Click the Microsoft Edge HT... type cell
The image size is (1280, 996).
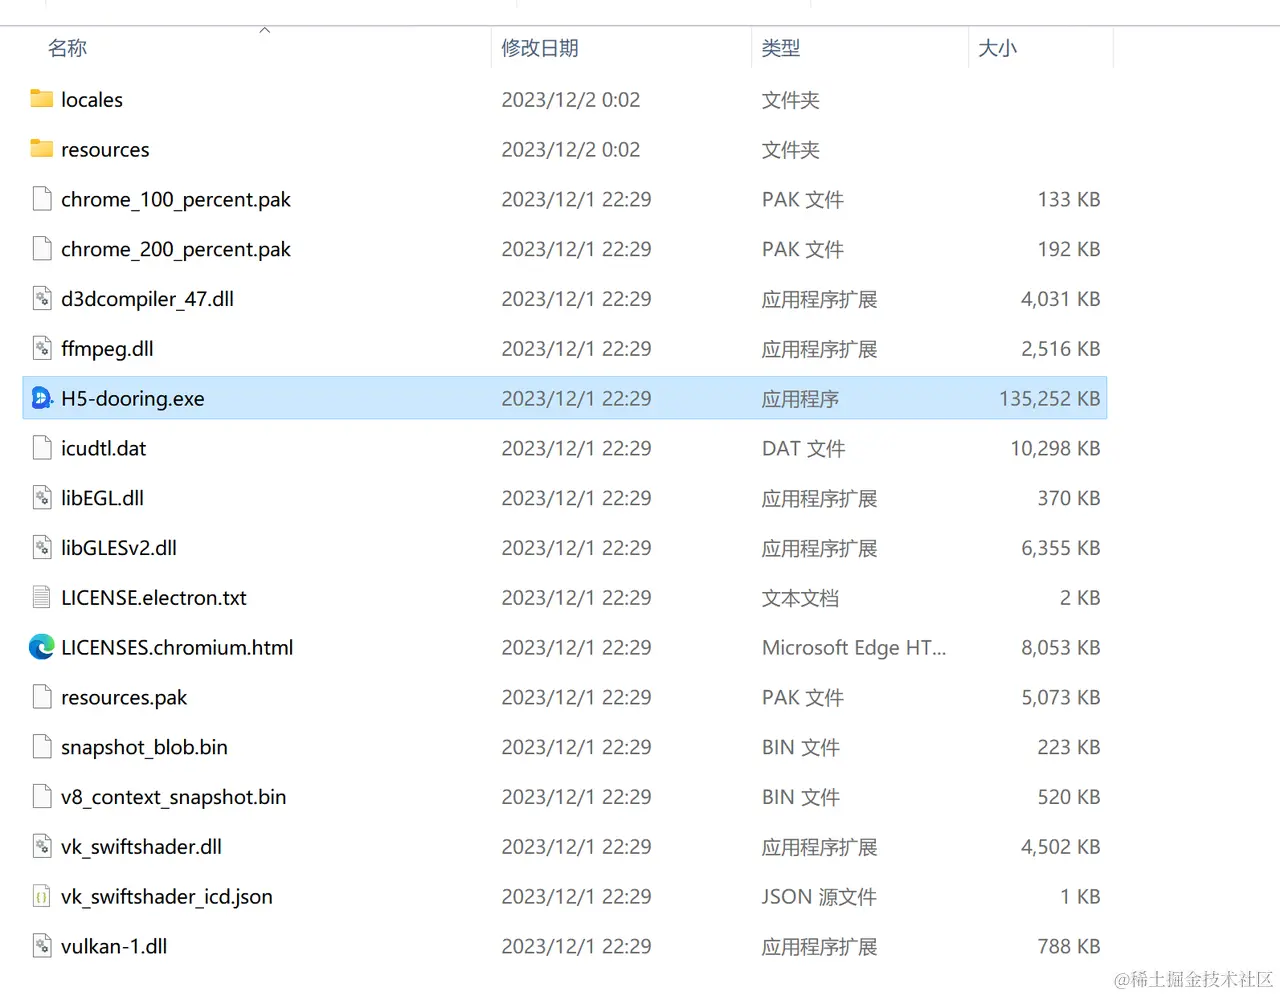[854, 648]
